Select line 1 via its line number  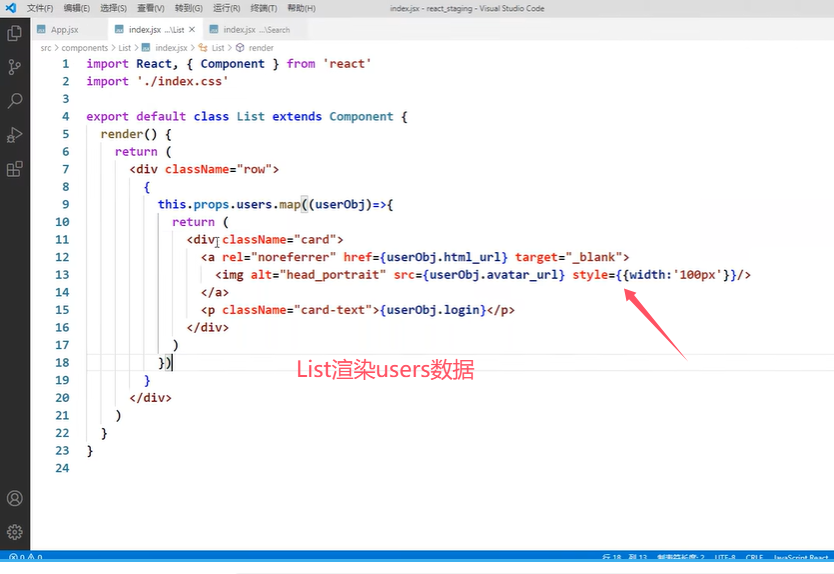click(65, 64)
